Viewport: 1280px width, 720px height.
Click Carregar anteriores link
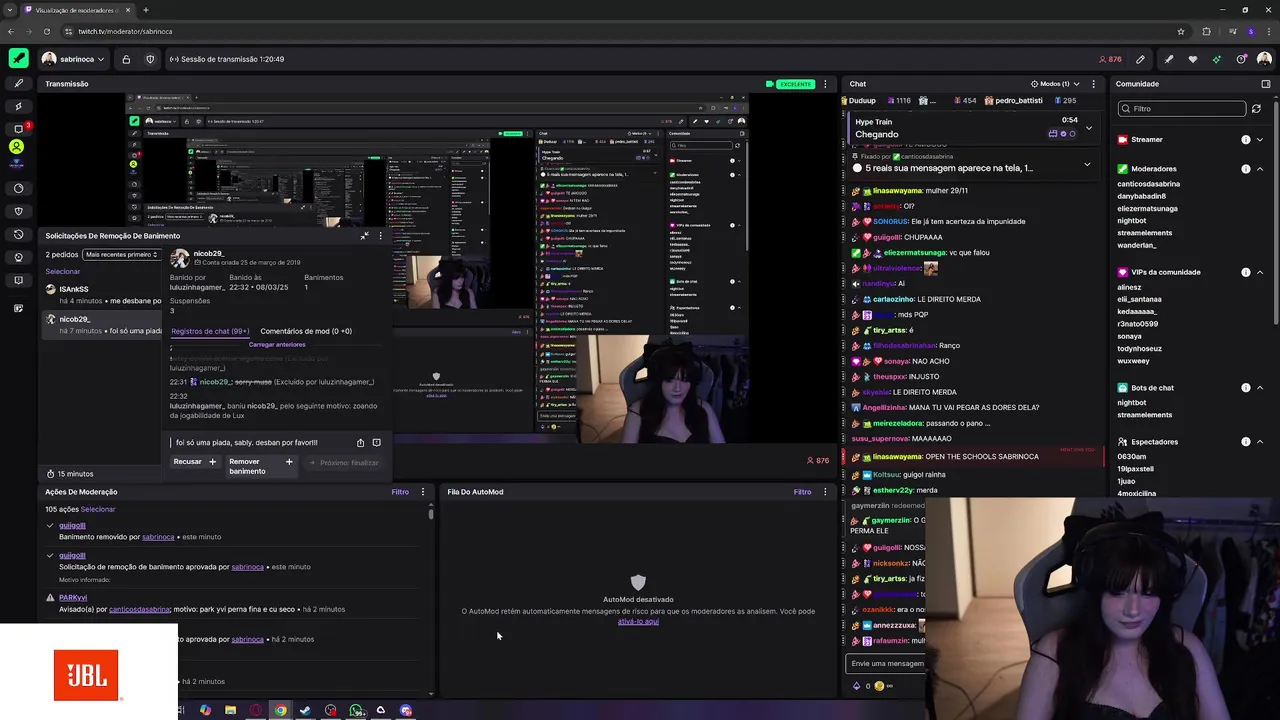pyautogui.click(x=277, y=345)
